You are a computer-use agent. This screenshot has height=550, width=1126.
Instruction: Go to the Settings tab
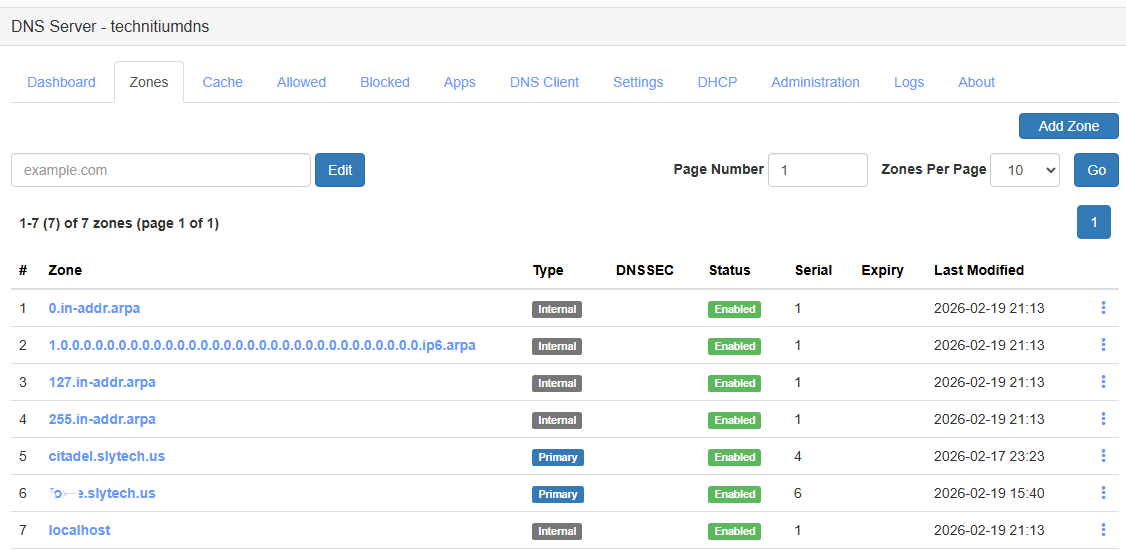coord(638,82)
